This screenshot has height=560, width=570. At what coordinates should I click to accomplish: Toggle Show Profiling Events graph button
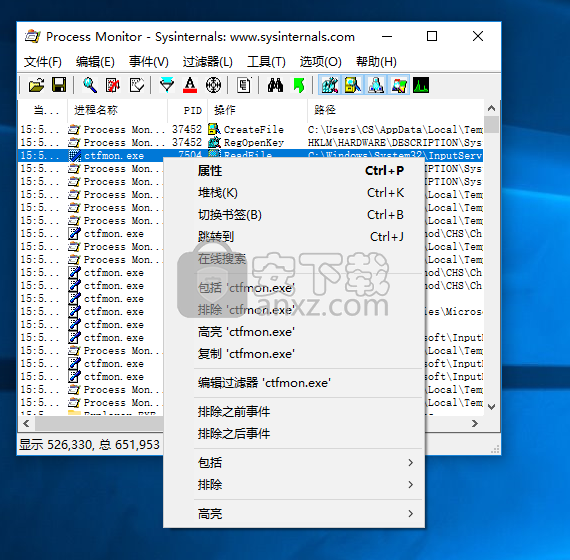[421, 85]
